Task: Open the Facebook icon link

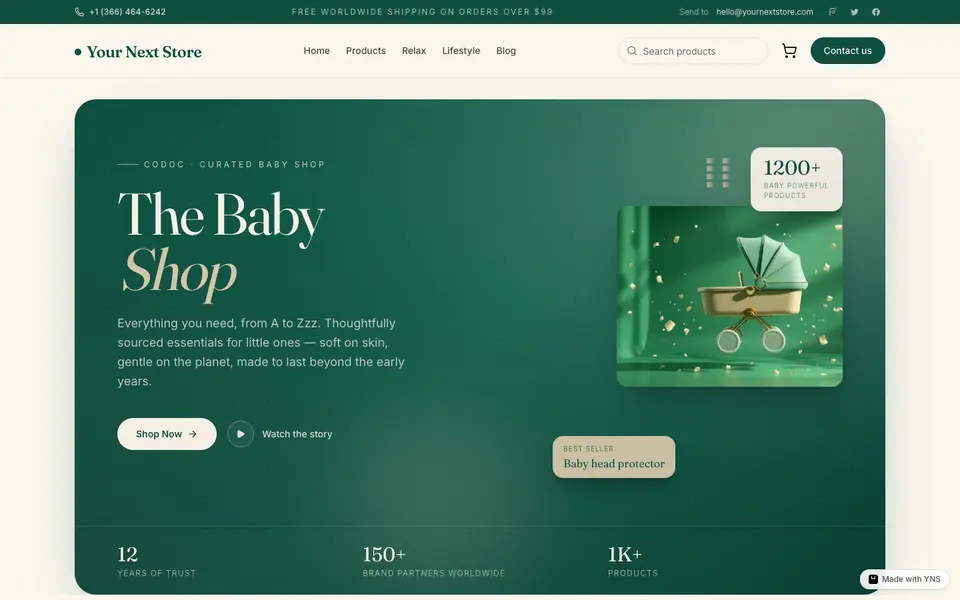Action: [x=876, y=12]
